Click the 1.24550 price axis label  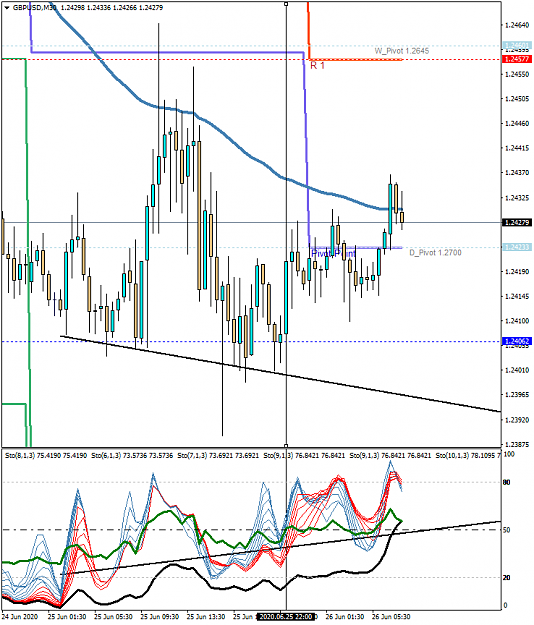tap(517, 75)
